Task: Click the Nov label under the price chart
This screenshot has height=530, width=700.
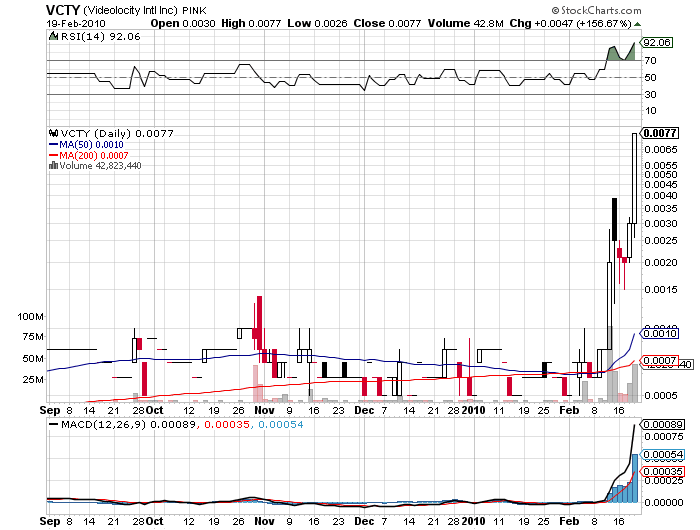Action: coord(264,410)
